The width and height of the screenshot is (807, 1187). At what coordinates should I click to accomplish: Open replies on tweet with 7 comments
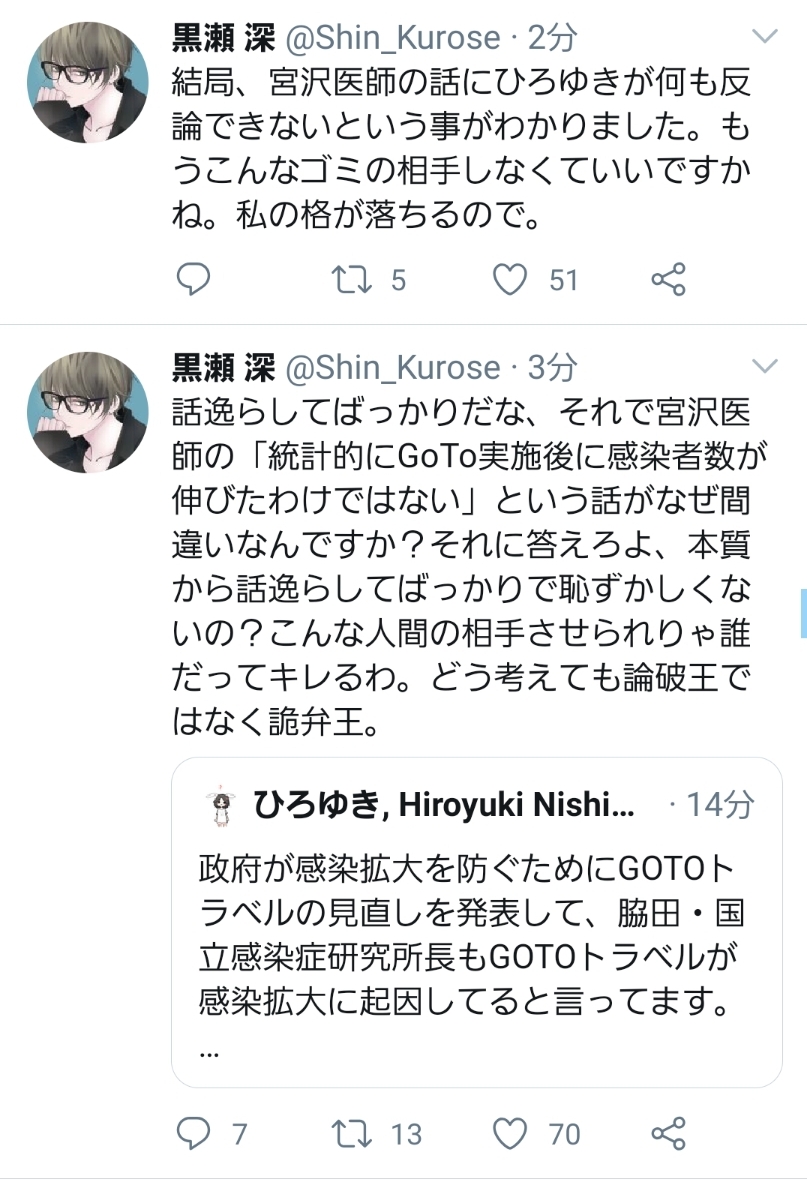193,1133
